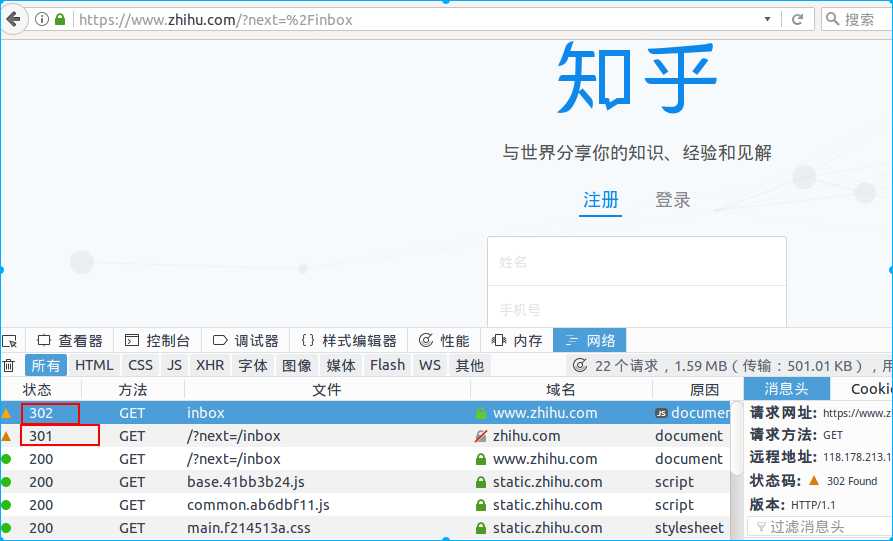
Task: Click the performance analysis icon beside 22 个请求
Action: (x=580, y=366)
